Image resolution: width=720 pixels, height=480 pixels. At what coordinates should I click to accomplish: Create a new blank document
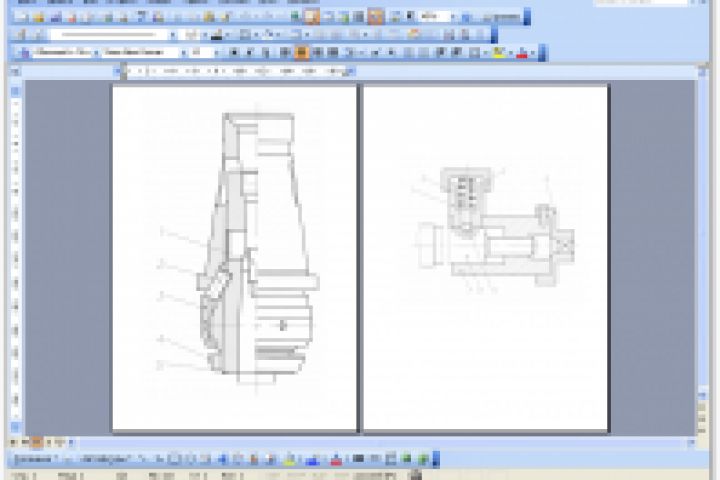(21, 17)
